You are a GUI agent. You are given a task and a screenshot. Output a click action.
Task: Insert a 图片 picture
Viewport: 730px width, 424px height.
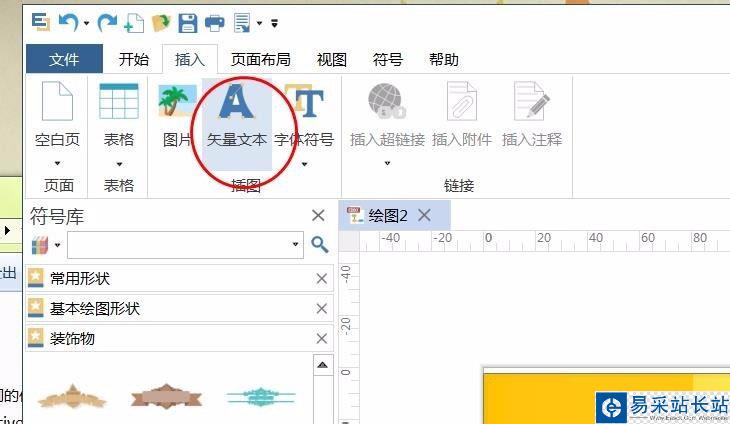coord(177,115)
